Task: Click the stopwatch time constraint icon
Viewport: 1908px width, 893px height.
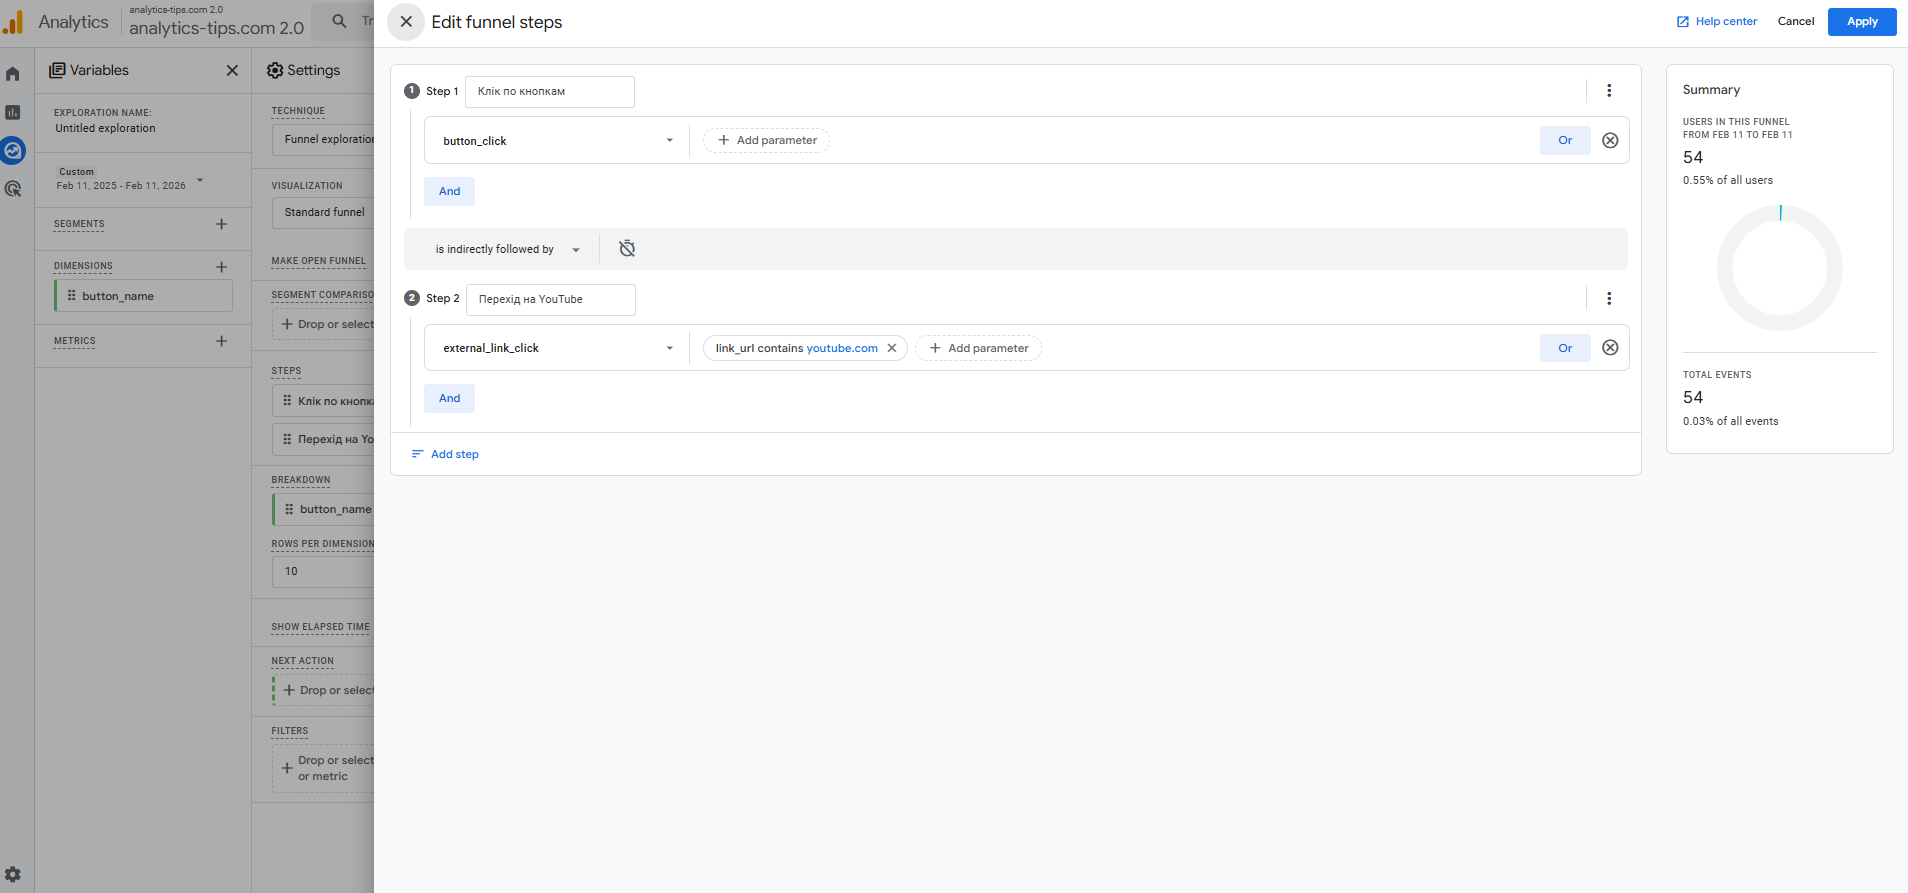Action: (x=627, y=249)
